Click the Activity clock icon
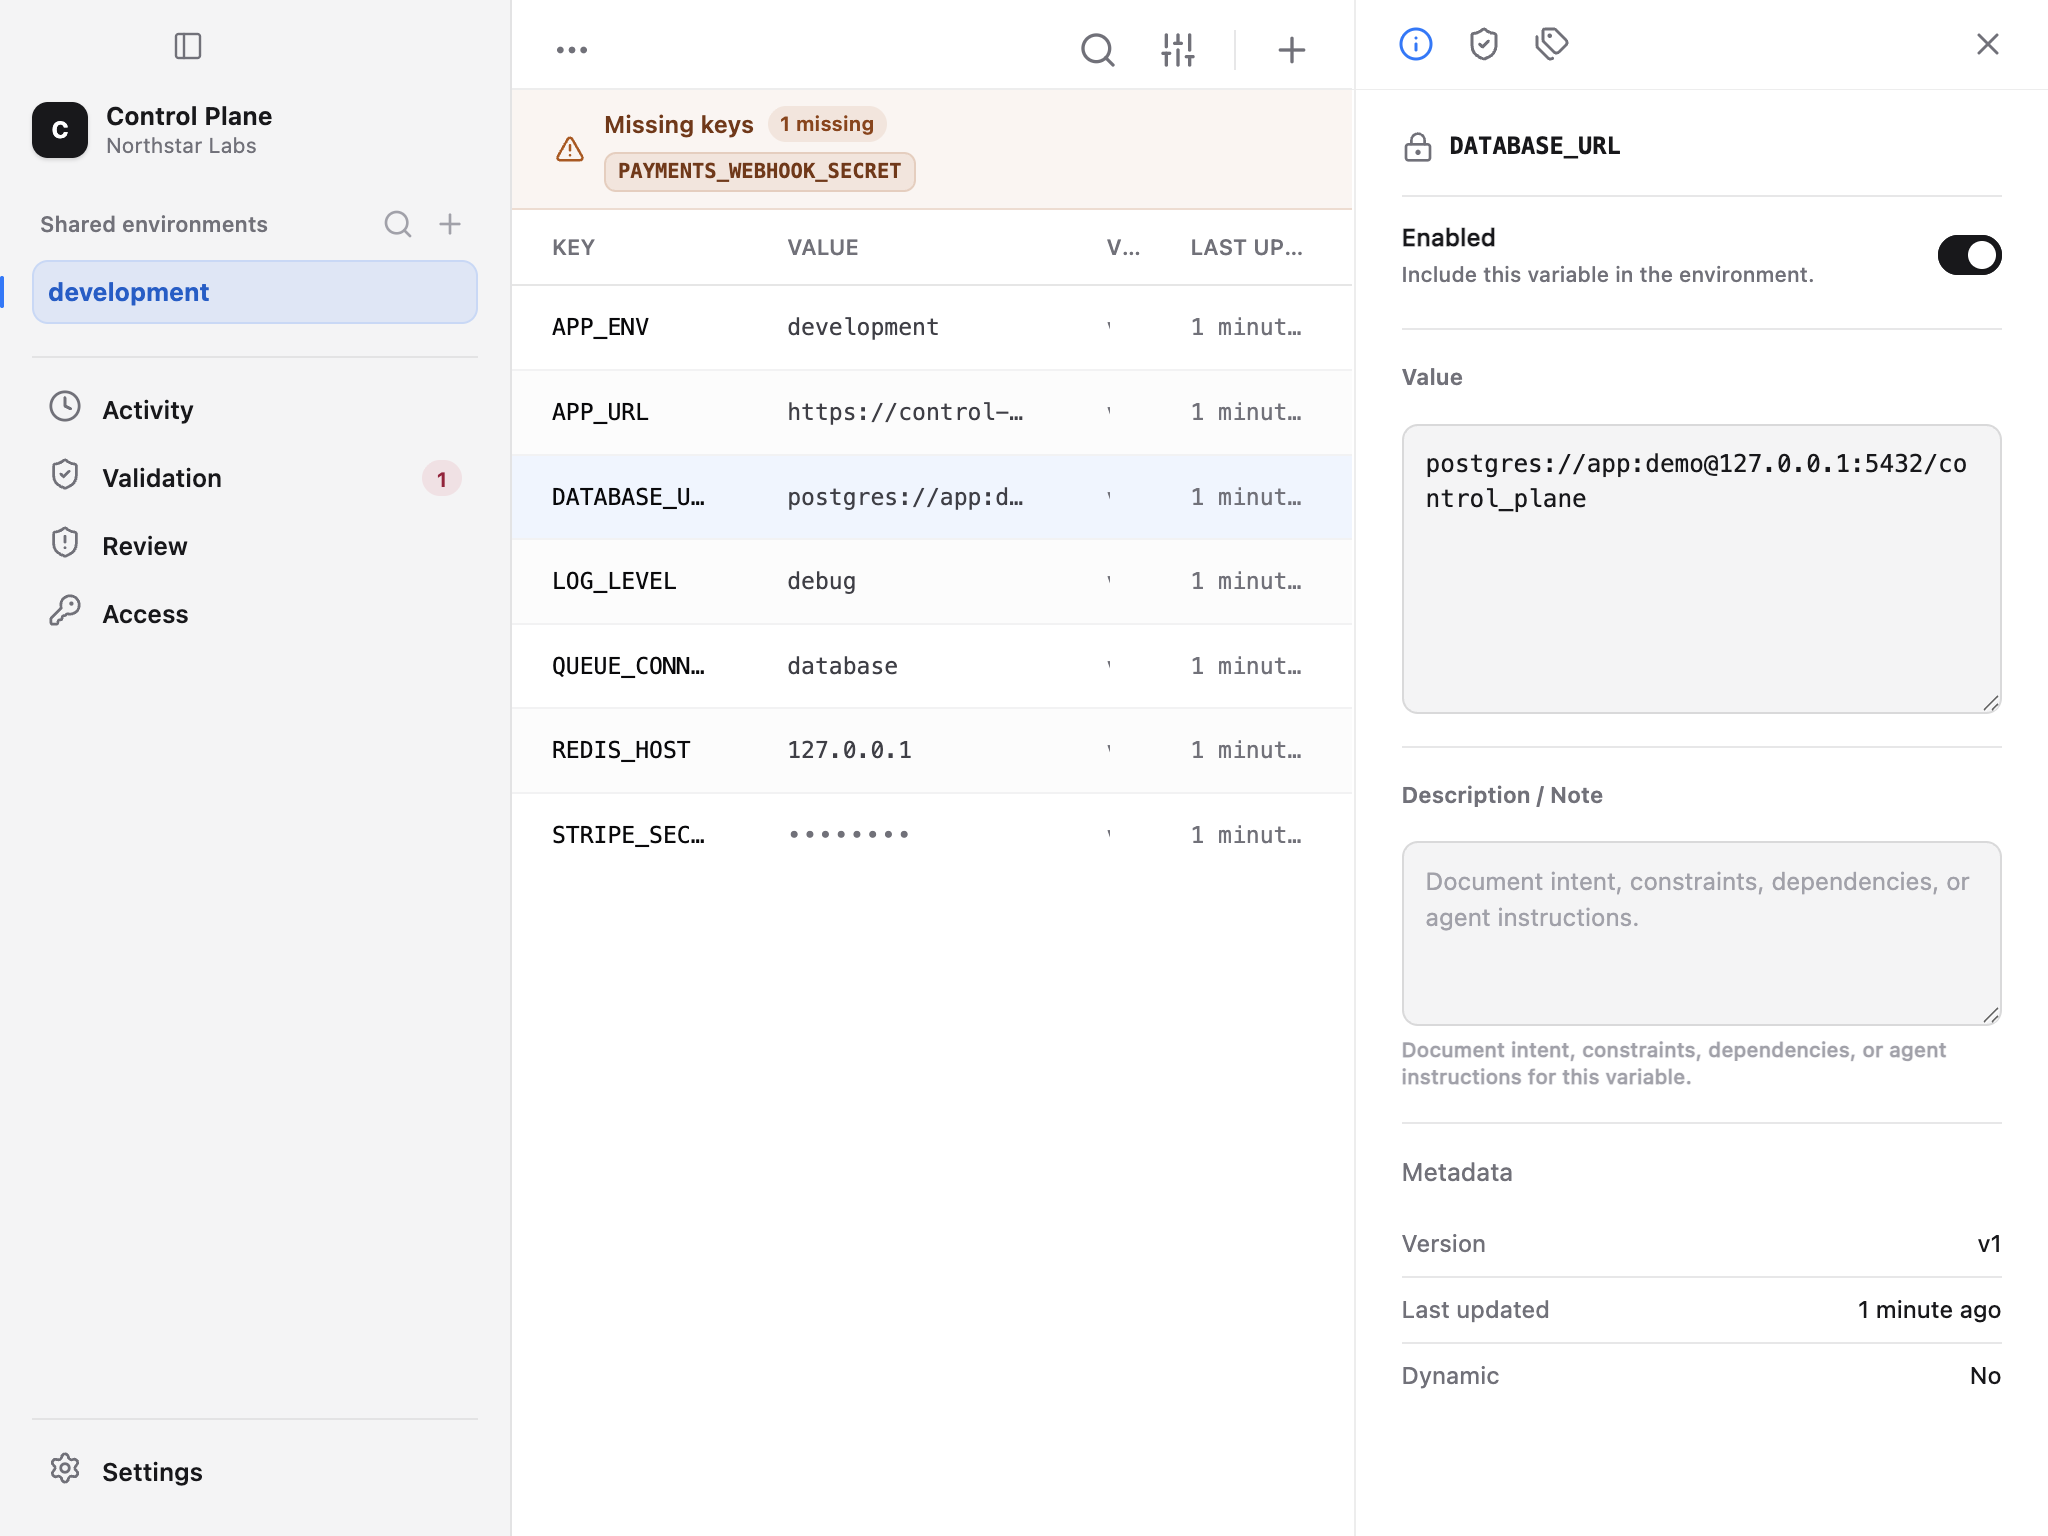 coord(65,406)
